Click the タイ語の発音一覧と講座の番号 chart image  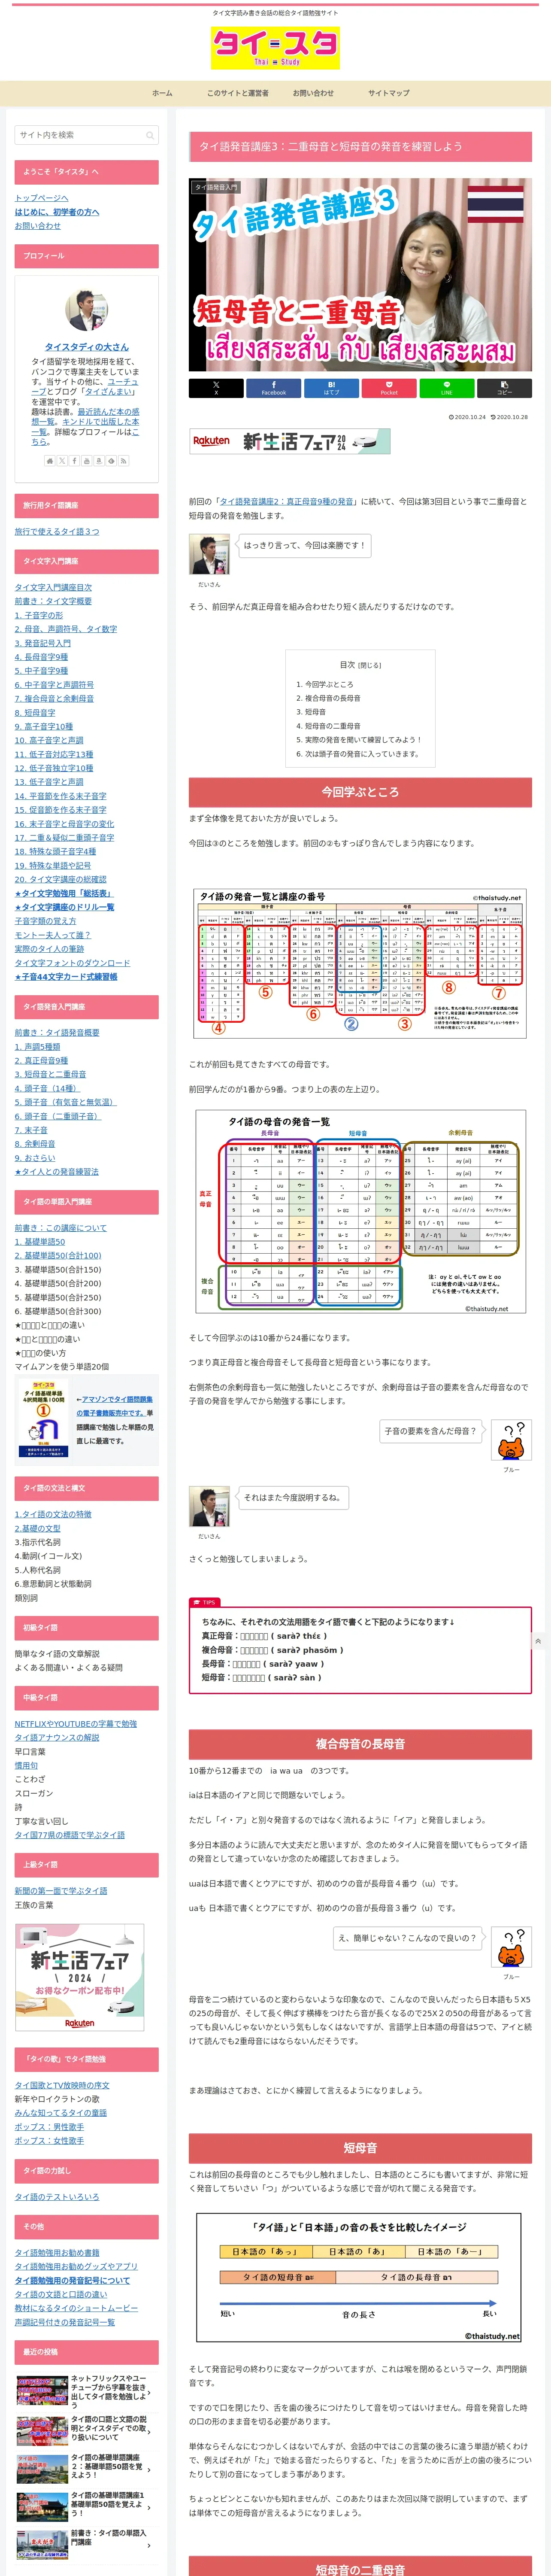(360, 964)
